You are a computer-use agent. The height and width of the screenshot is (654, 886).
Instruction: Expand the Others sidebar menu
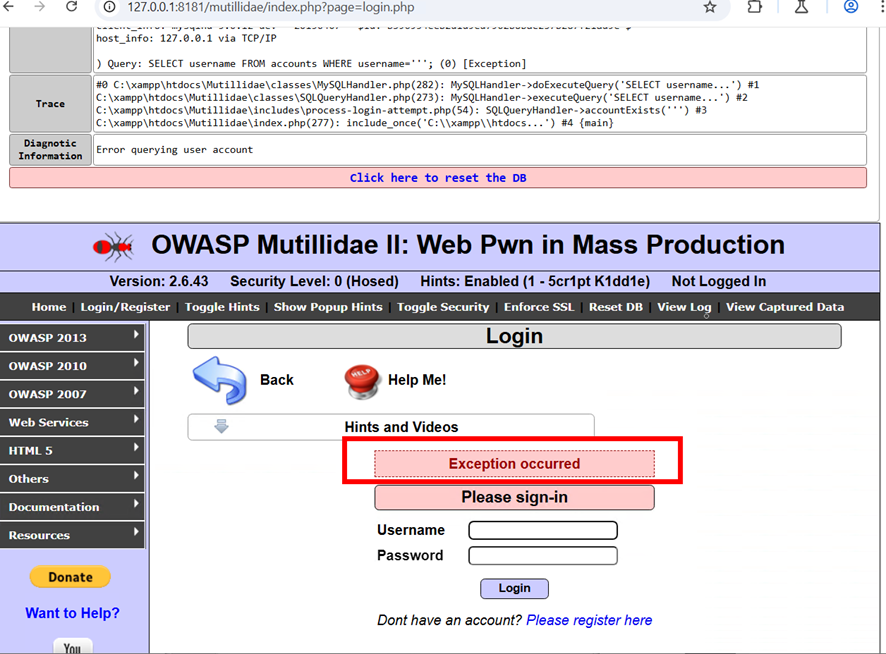click(x=72, y=479)
